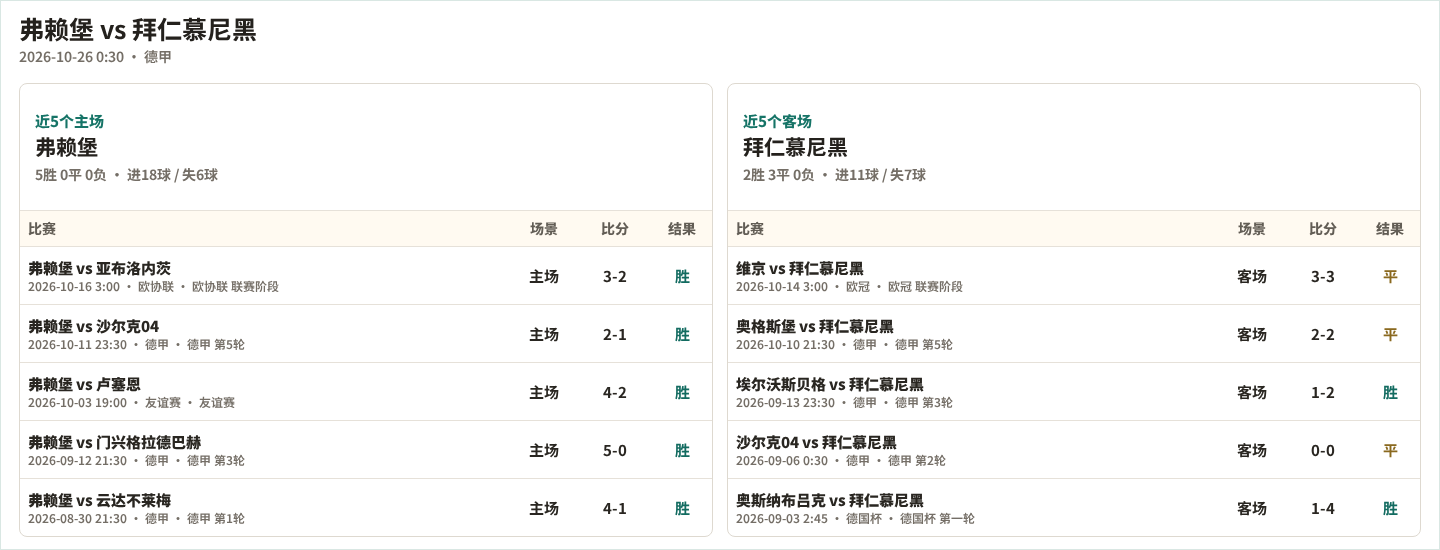
Task: Click the 场景 column header in 弗赖堡 table
Action: [544, 229]
